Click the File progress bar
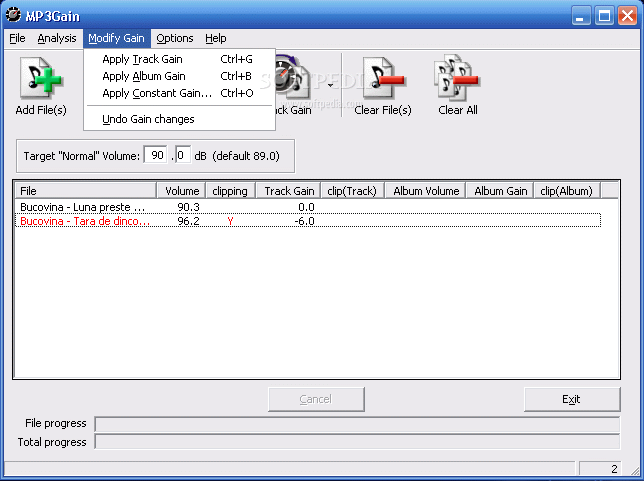 coord(357,424)
